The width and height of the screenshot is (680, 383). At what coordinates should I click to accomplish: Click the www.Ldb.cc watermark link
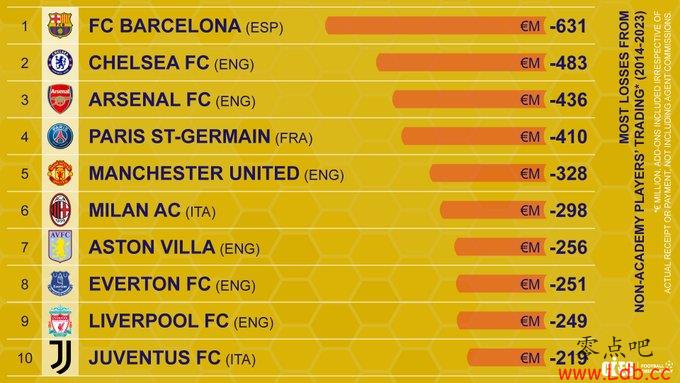tap(615, 373)
